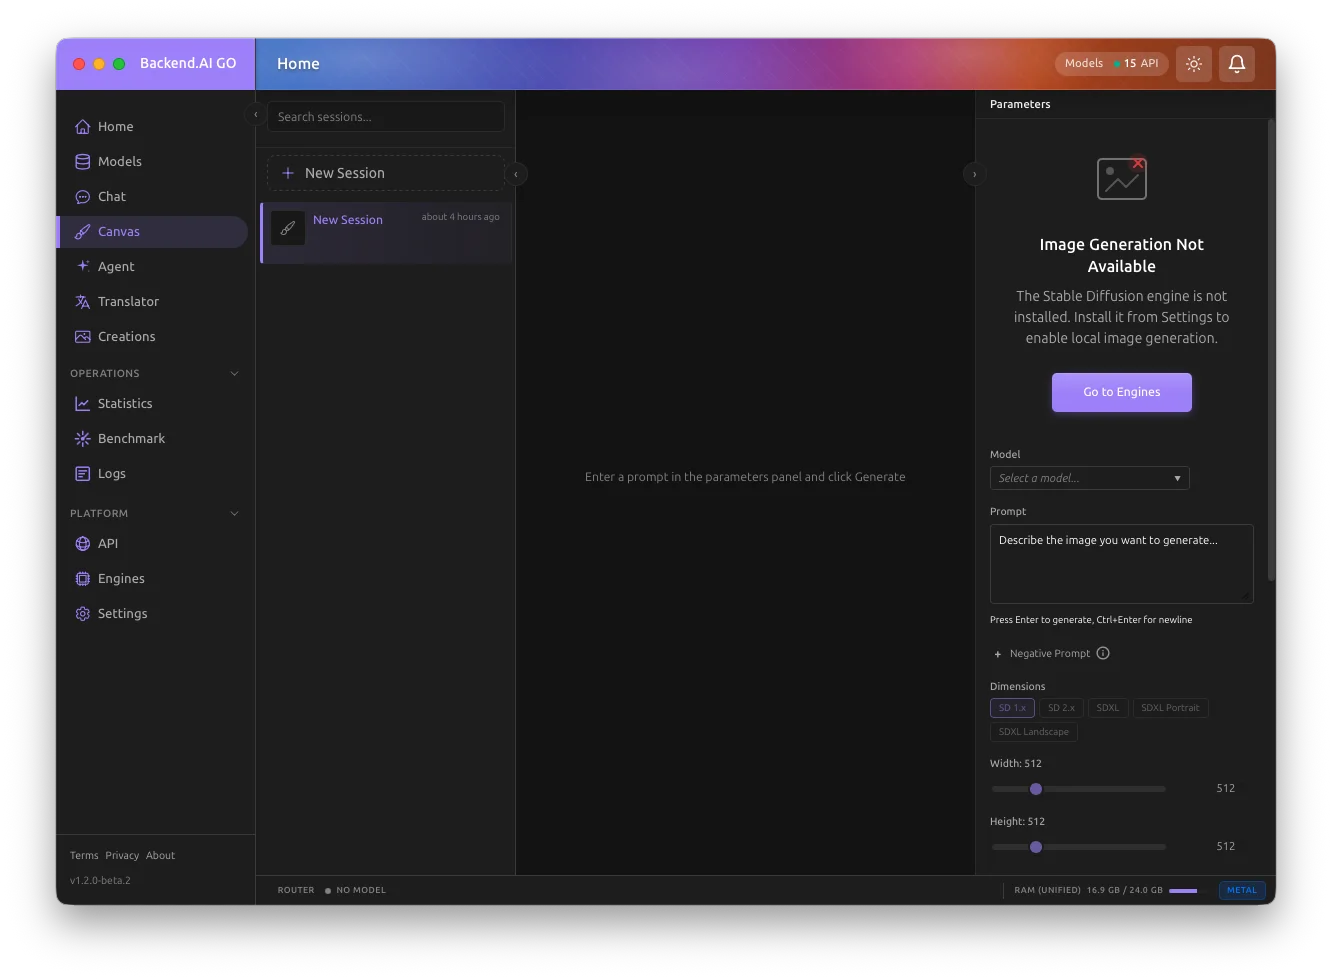
Task: Open the Engines platform page
Action: 121,579
